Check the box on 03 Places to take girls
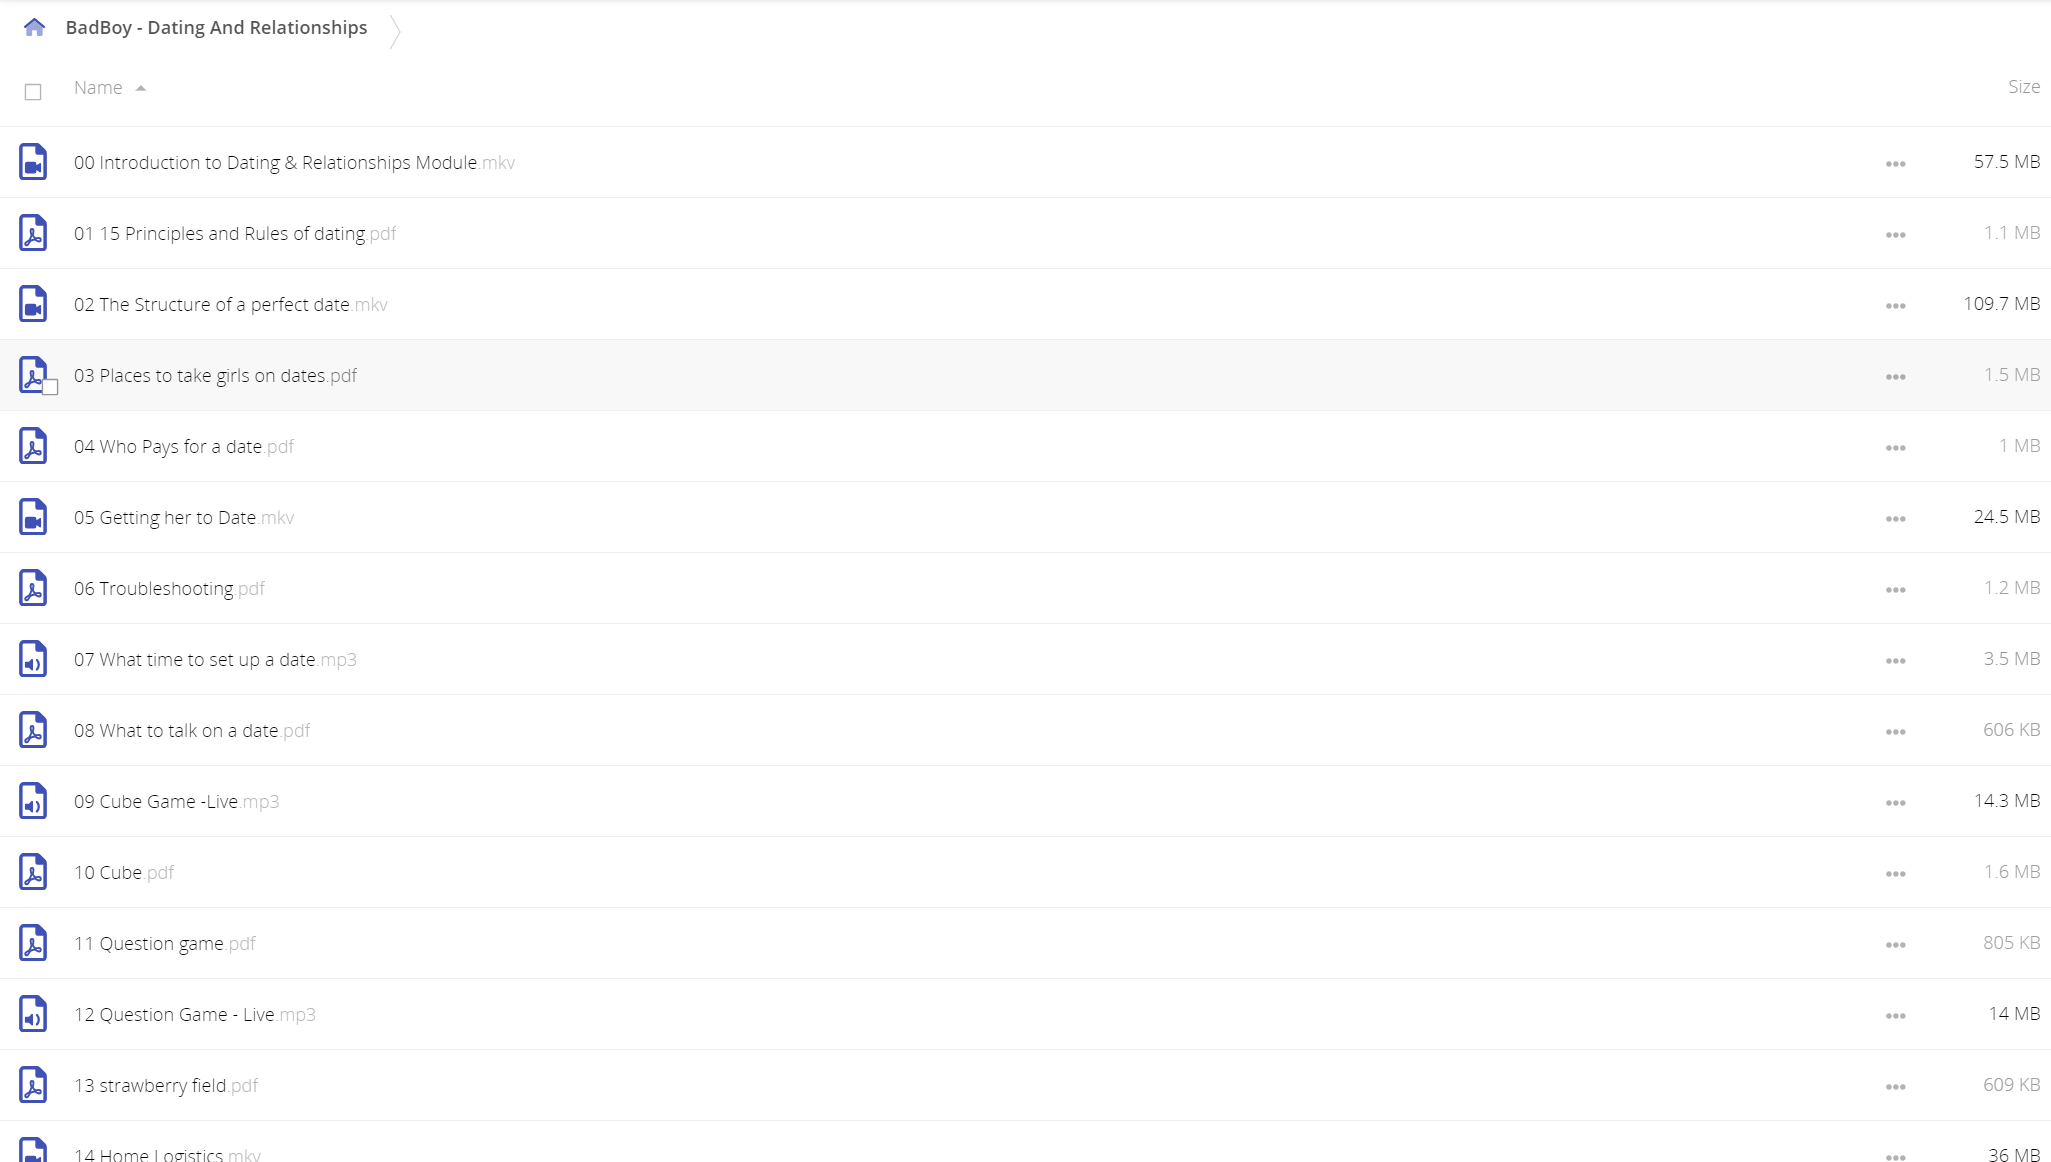Viewport: 2051px width, 1162px height. 50,387
